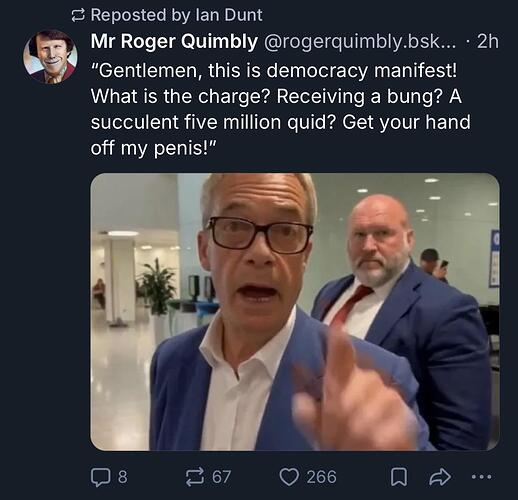Click the @rogerquimbly.bsk... handle
Viewport: 518px width, 500px height.
[360, 42]
